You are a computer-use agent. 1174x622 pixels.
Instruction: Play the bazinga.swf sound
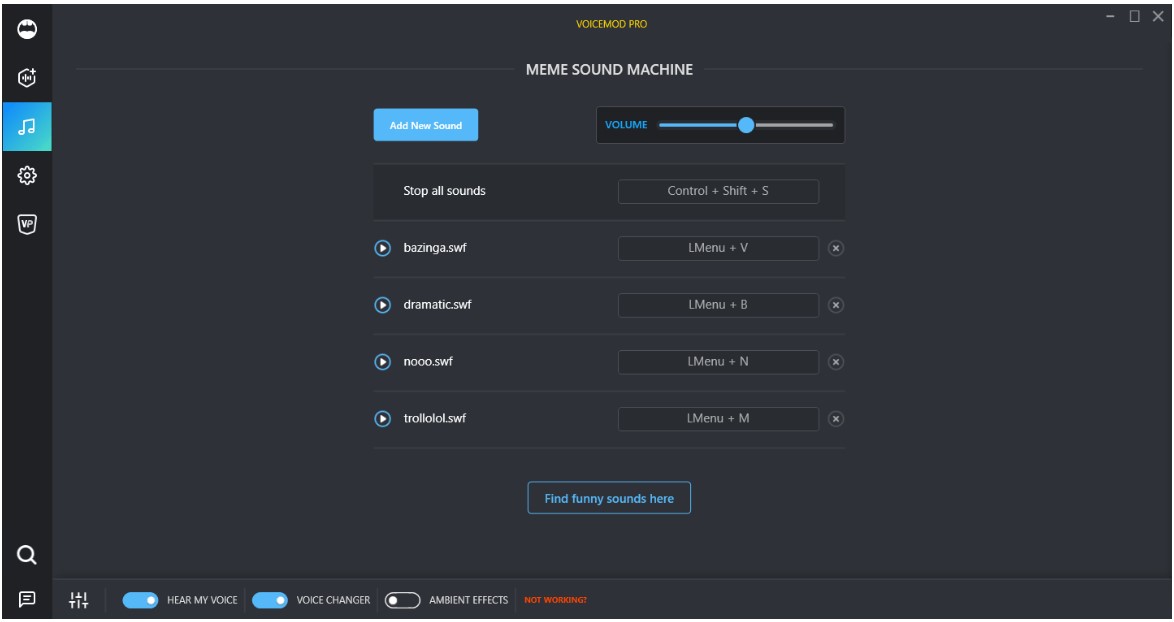point(383,248)
